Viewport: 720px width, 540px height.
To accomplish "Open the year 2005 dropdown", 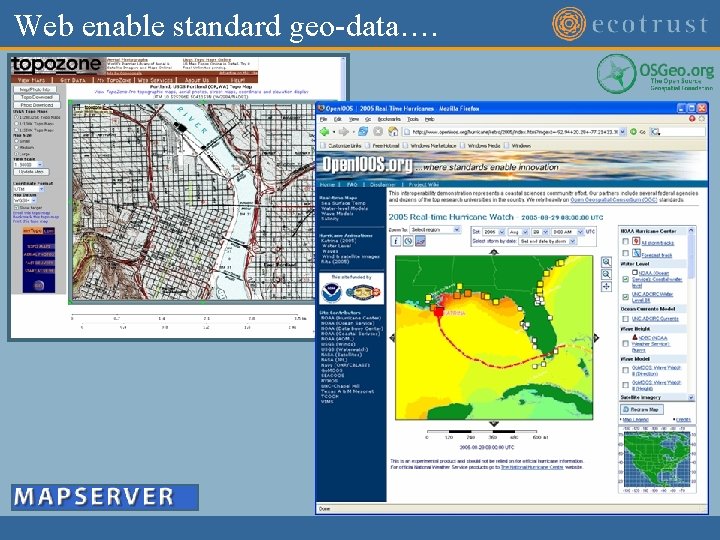I will 494,232.
